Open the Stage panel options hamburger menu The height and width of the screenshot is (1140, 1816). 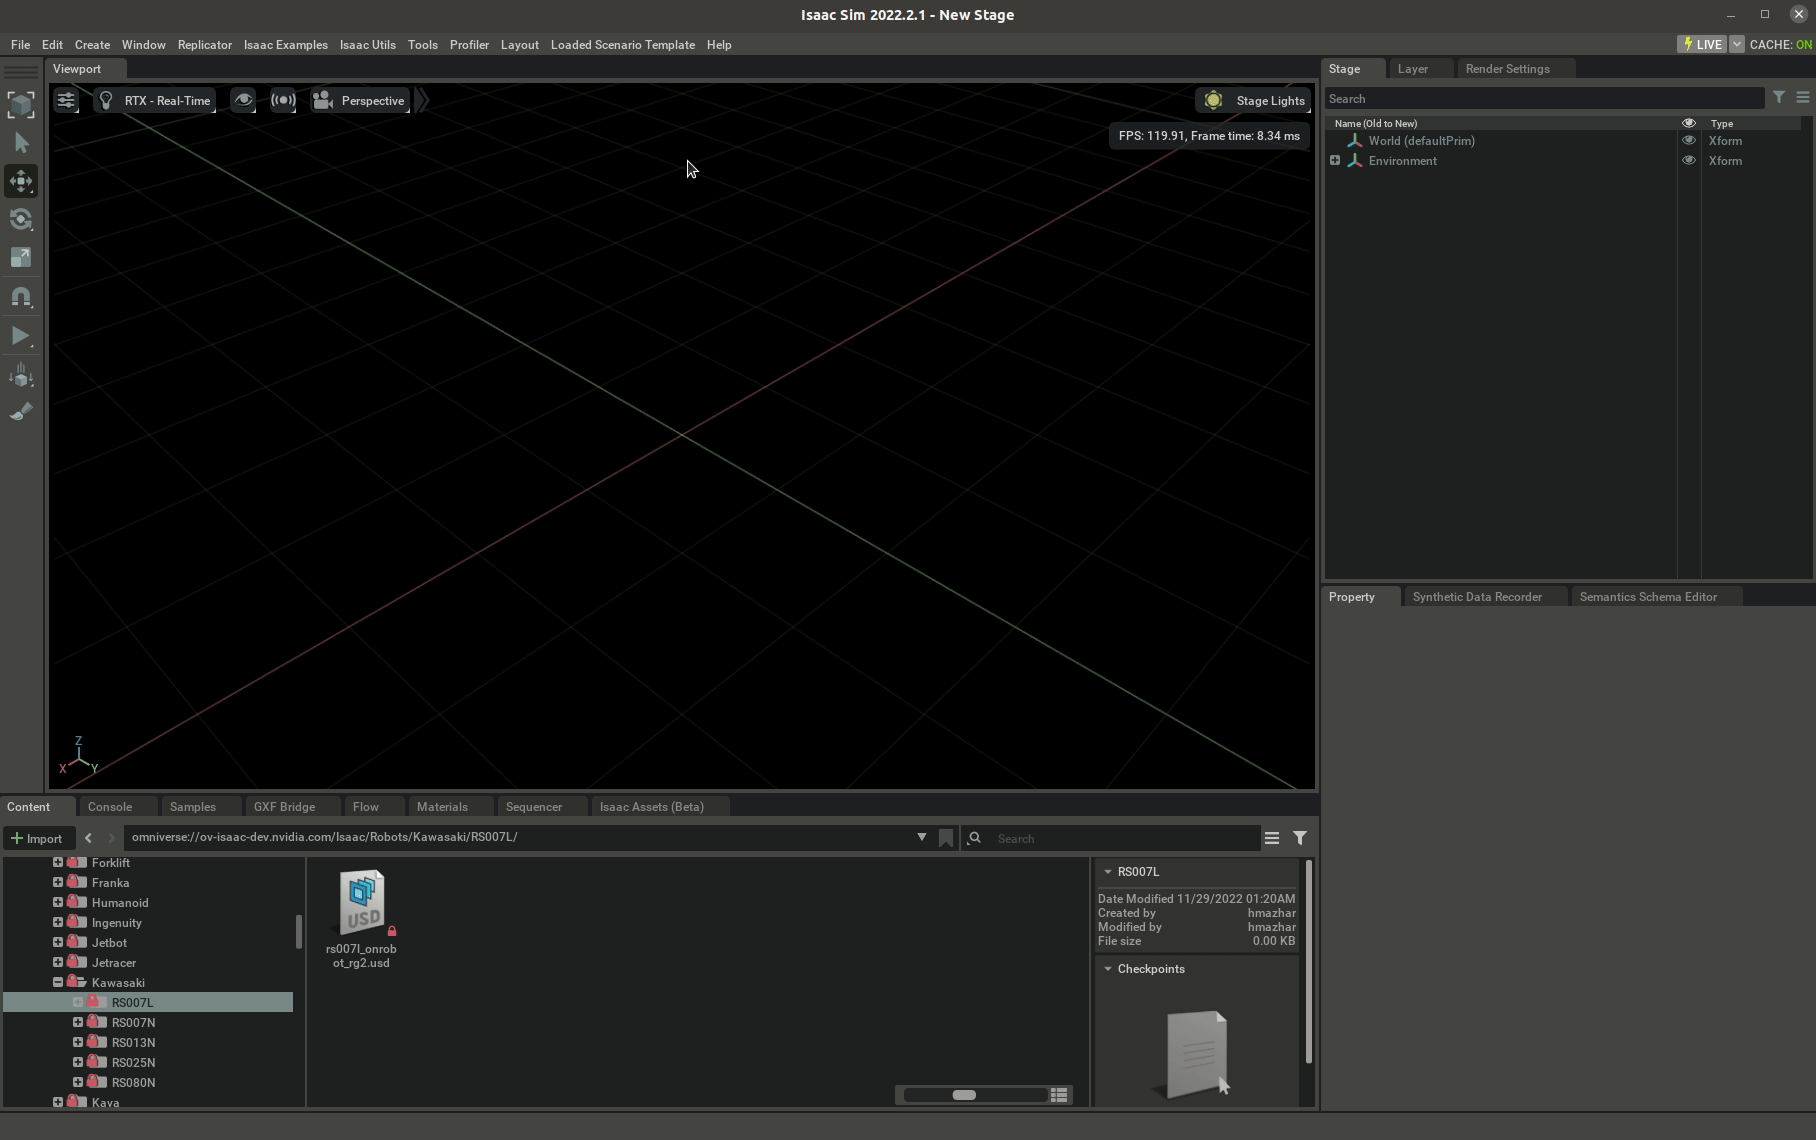1802,98
